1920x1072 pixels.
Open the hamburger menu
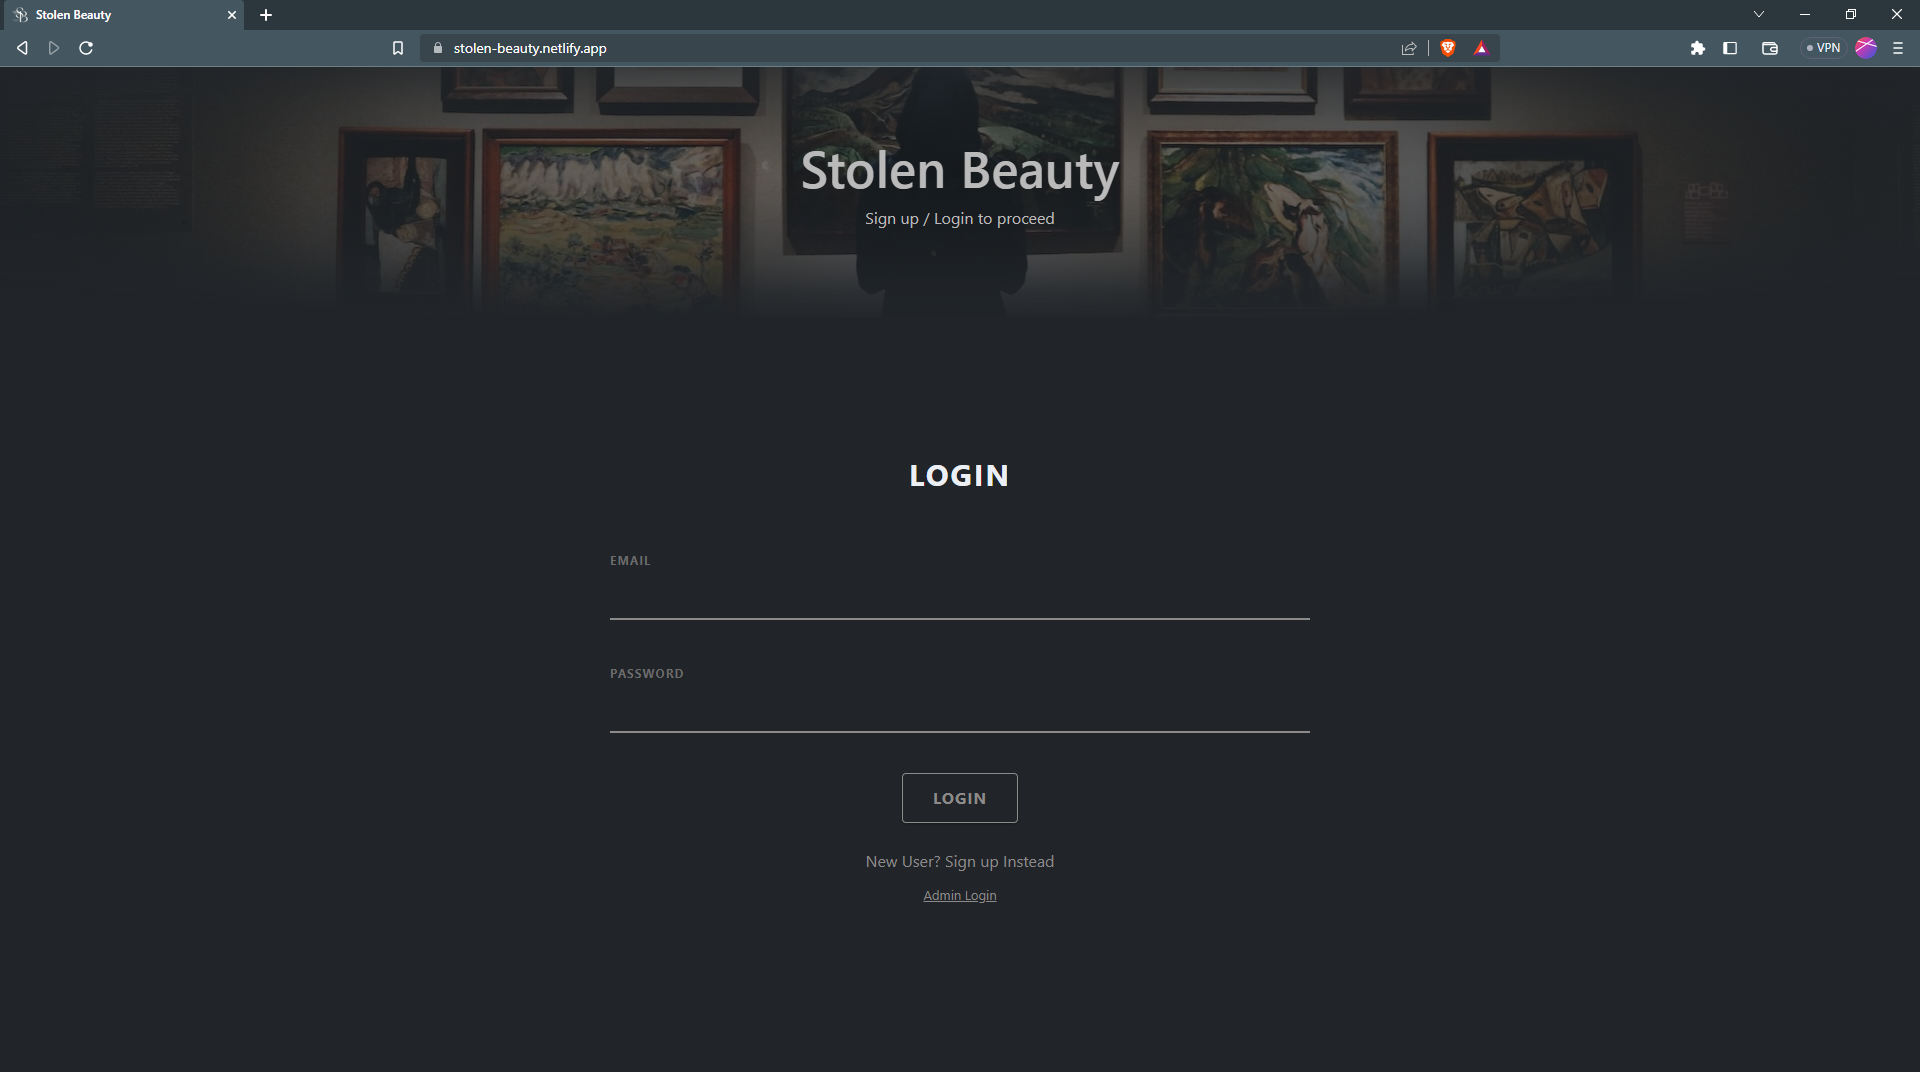1898,47
